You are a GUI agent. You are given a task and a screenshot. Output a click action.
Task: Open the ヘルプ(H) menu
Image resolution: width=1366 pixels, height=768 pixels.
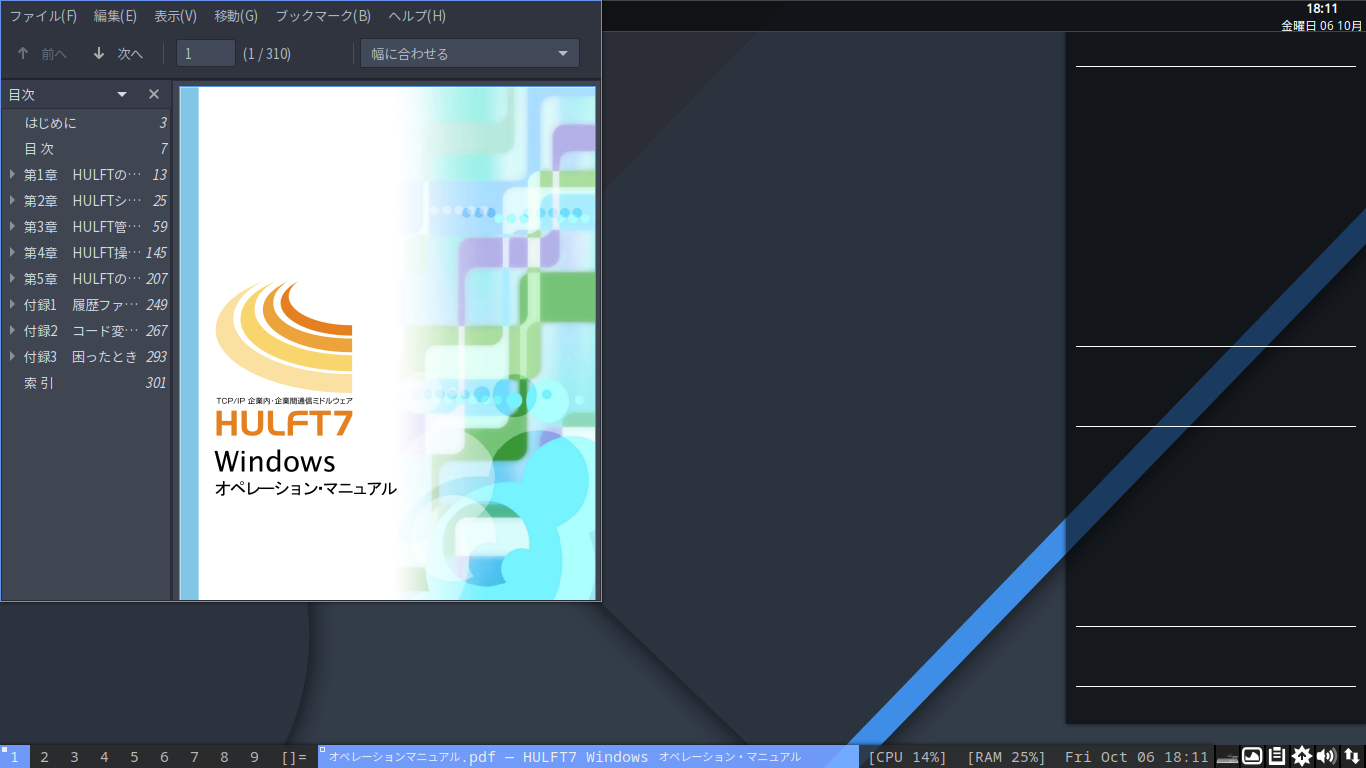coord(417,16)
